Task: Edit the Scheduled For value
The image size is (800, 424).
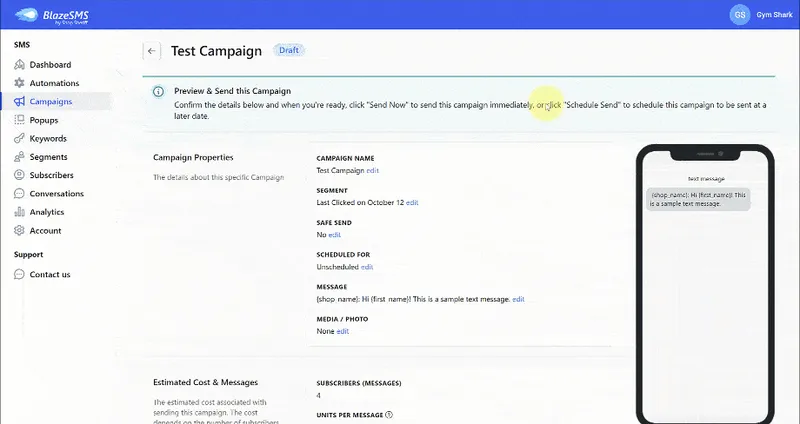Action: (367, 267)
